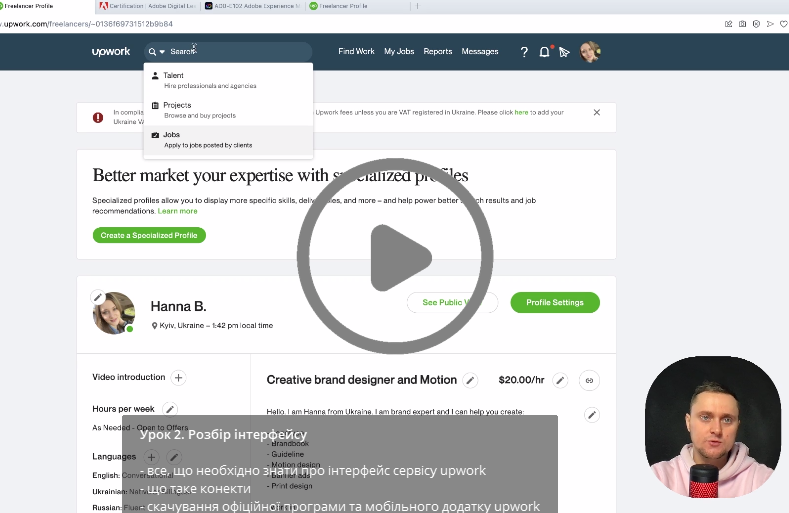Click the direct contracts cursor icon
Viewport: 789px width, 513px height.
pyautogui.click(x=564, y=52)
